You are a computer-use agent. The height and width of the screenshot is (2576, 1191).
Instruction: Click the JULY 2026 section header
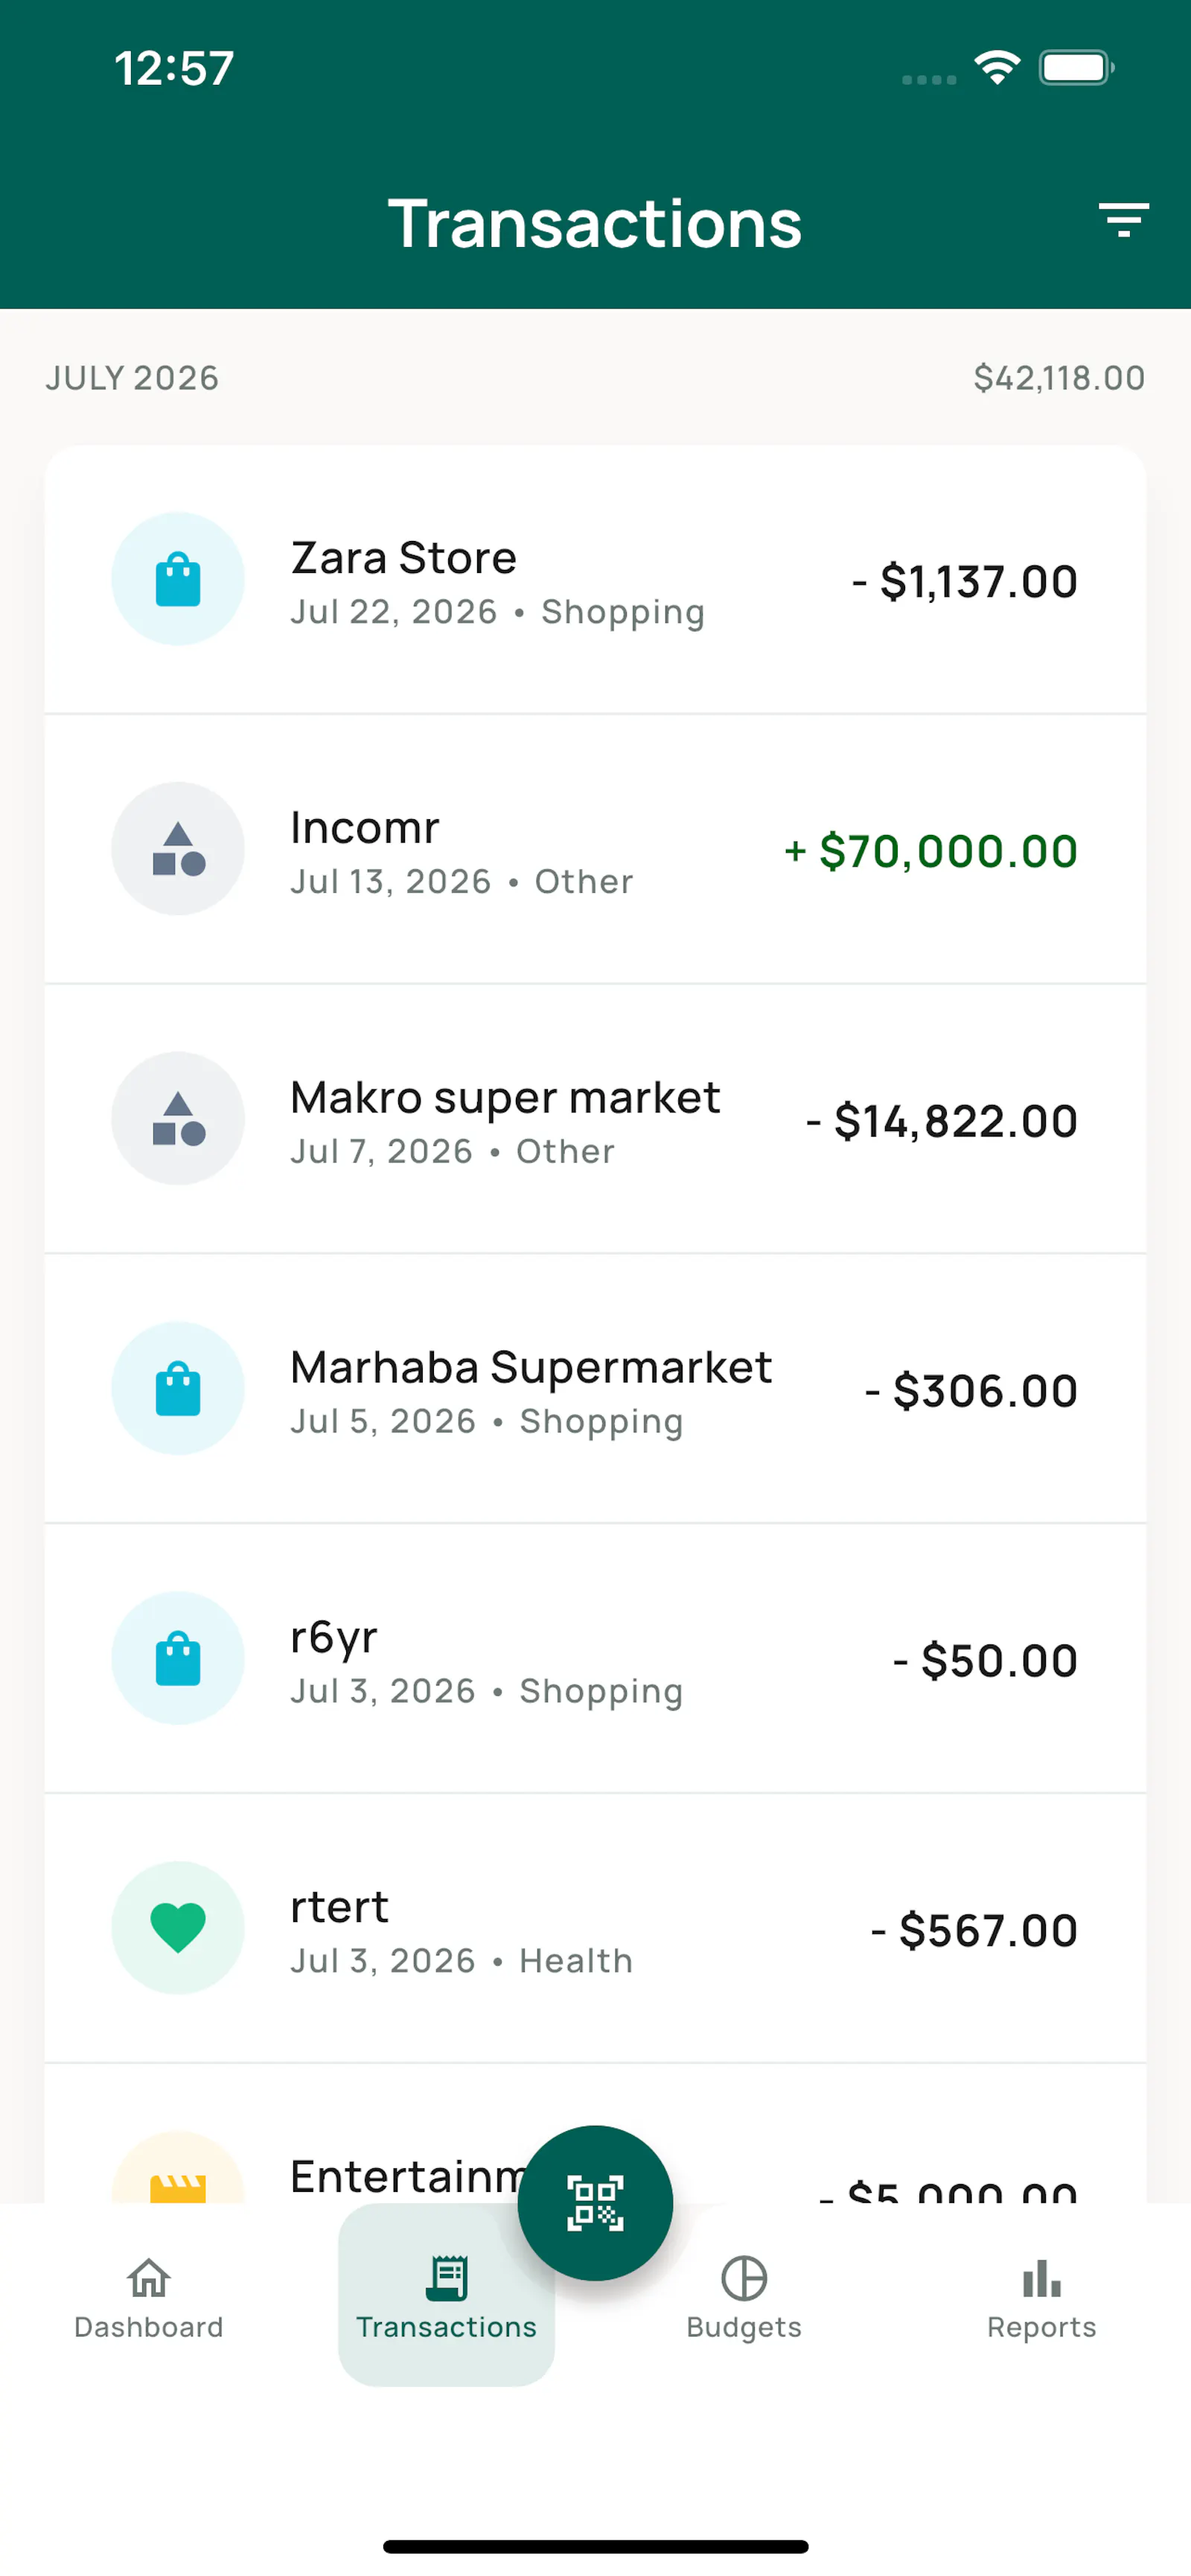132,378
